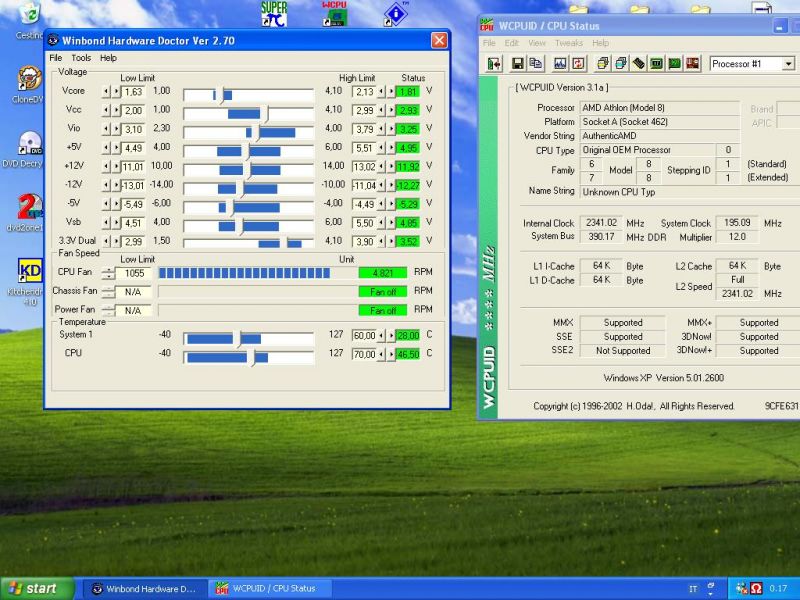
Task: Open the View menu in WCPUID
Action: pyautogui.click(x=537, y=43)
